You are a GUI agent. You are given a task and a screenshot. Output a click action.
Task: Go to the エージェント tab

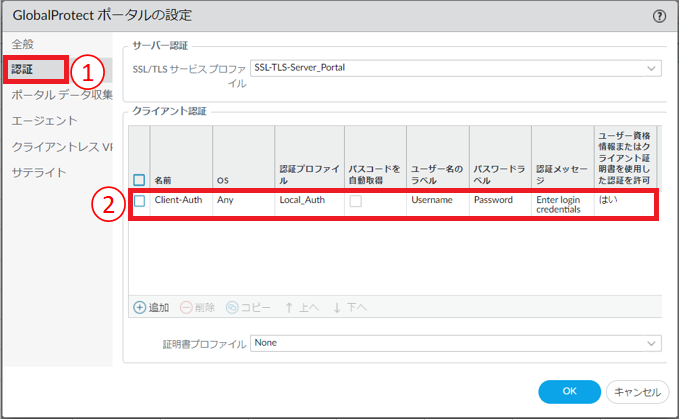(44, 121)
